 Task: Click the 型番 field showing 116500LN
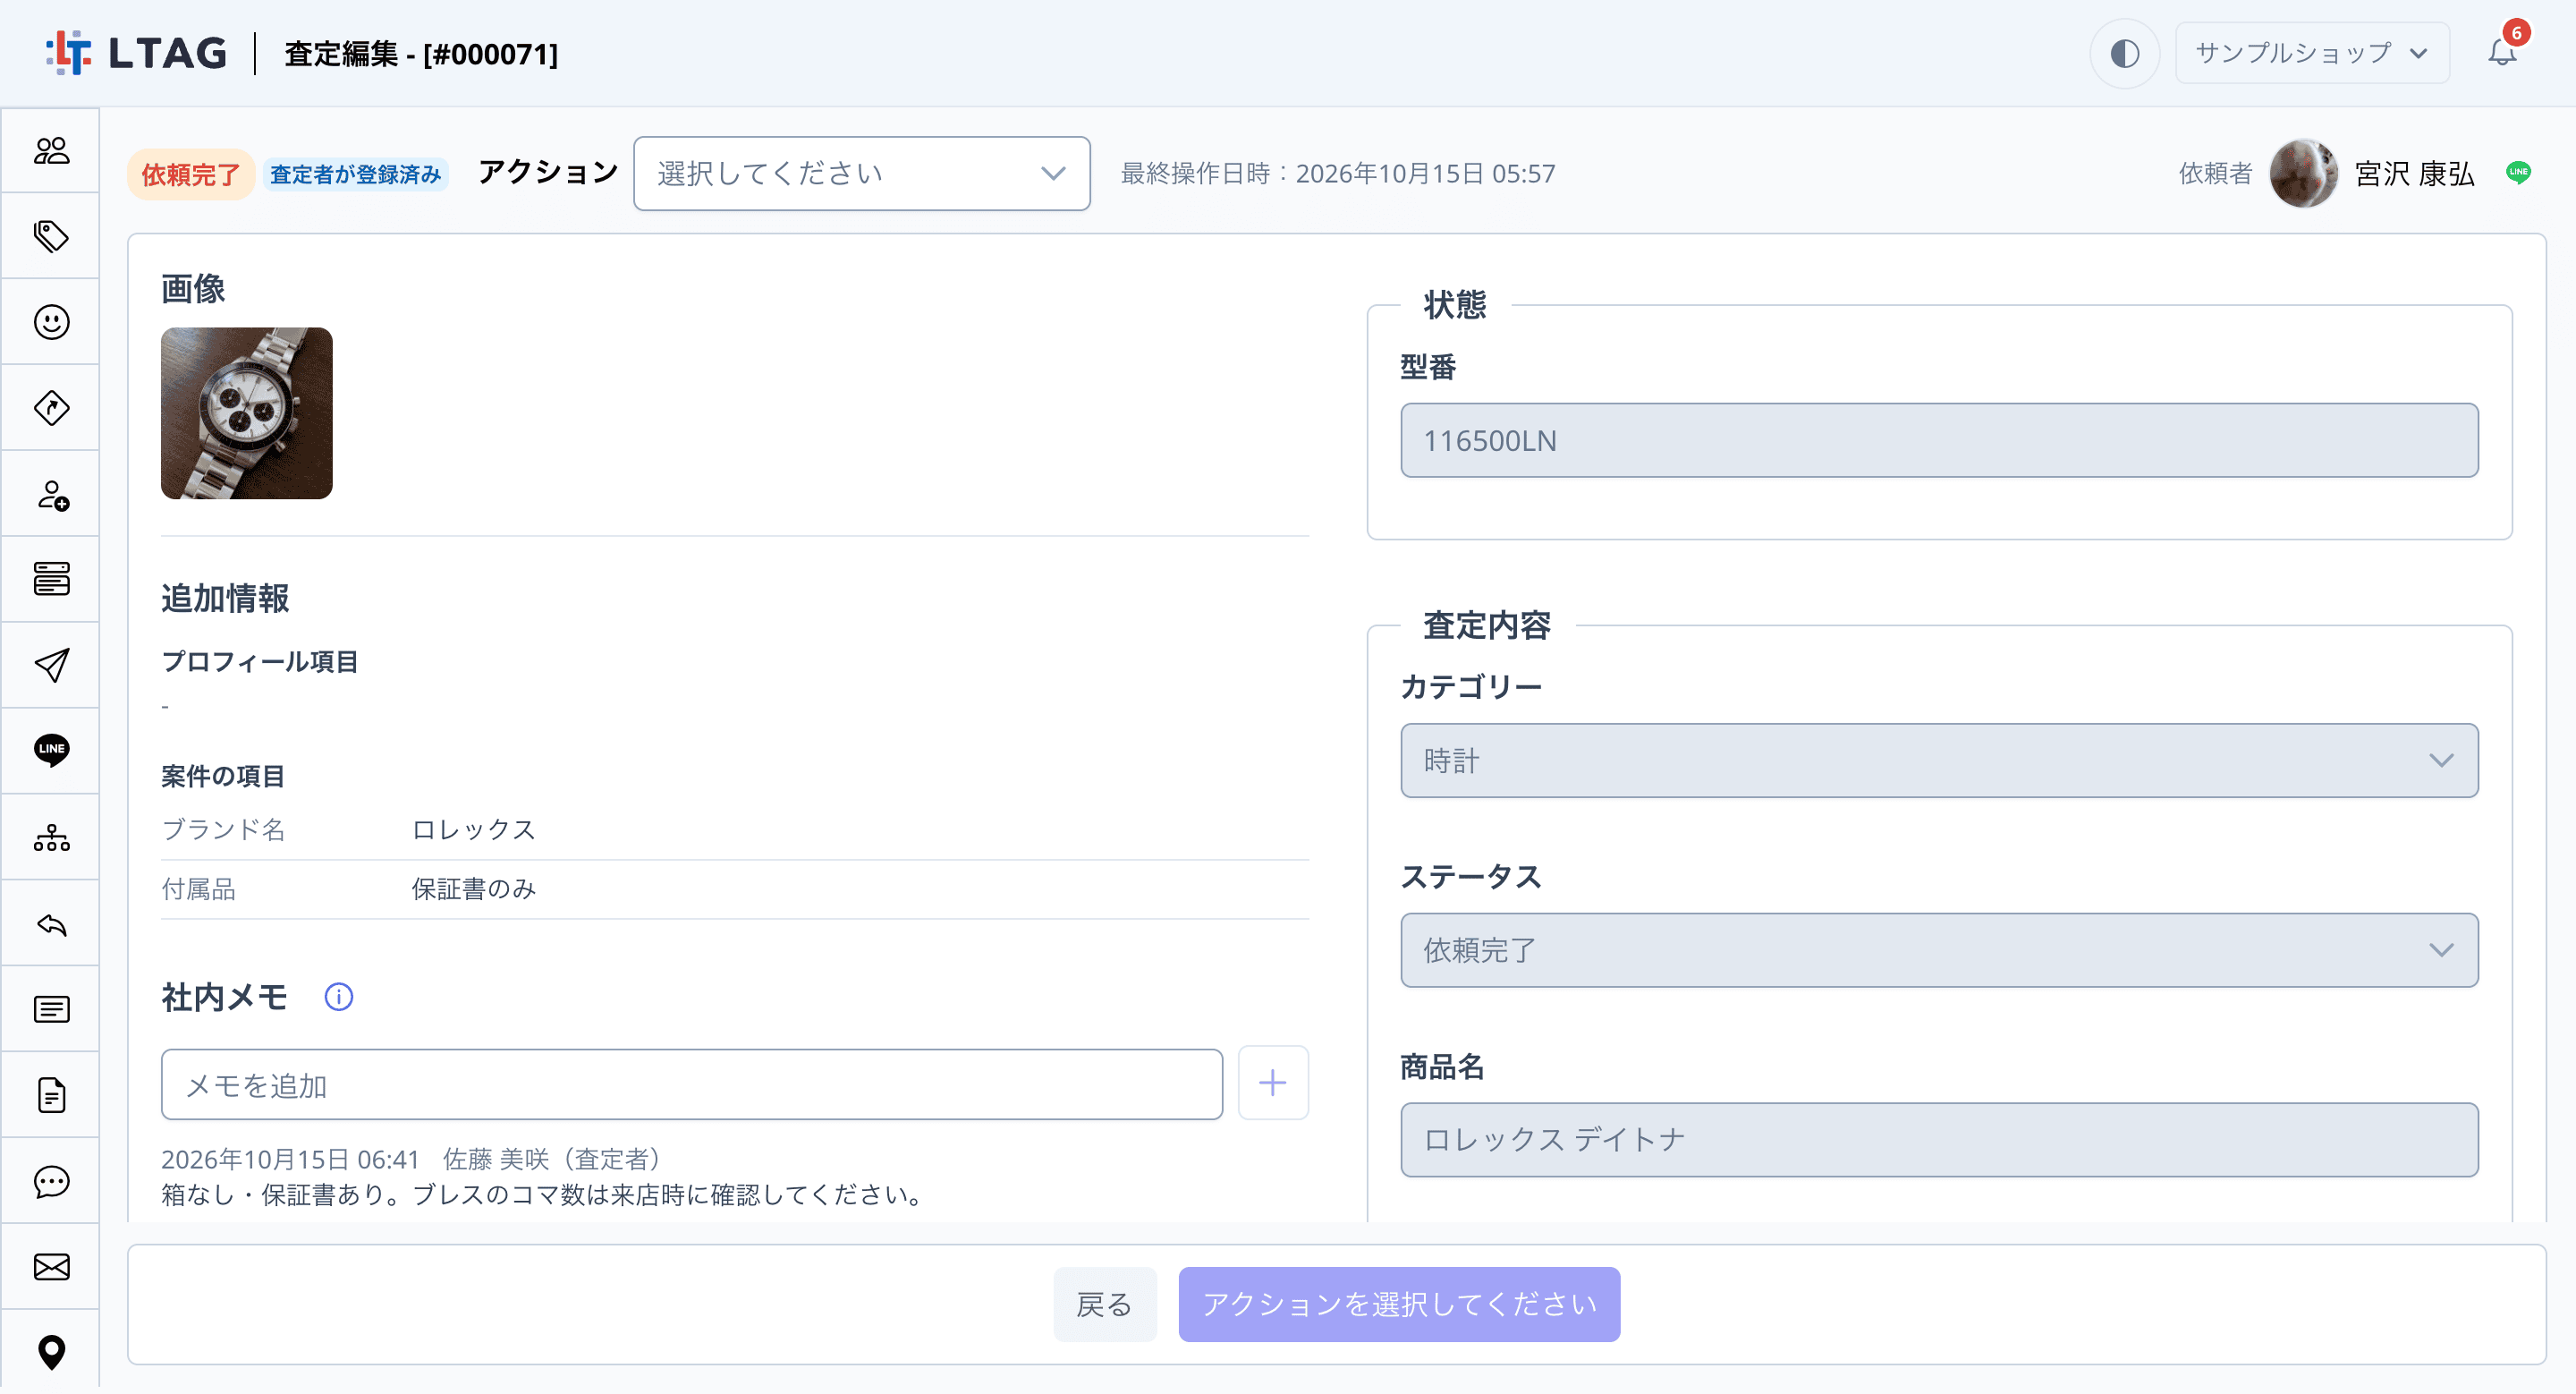click(x=1939, y=441)
